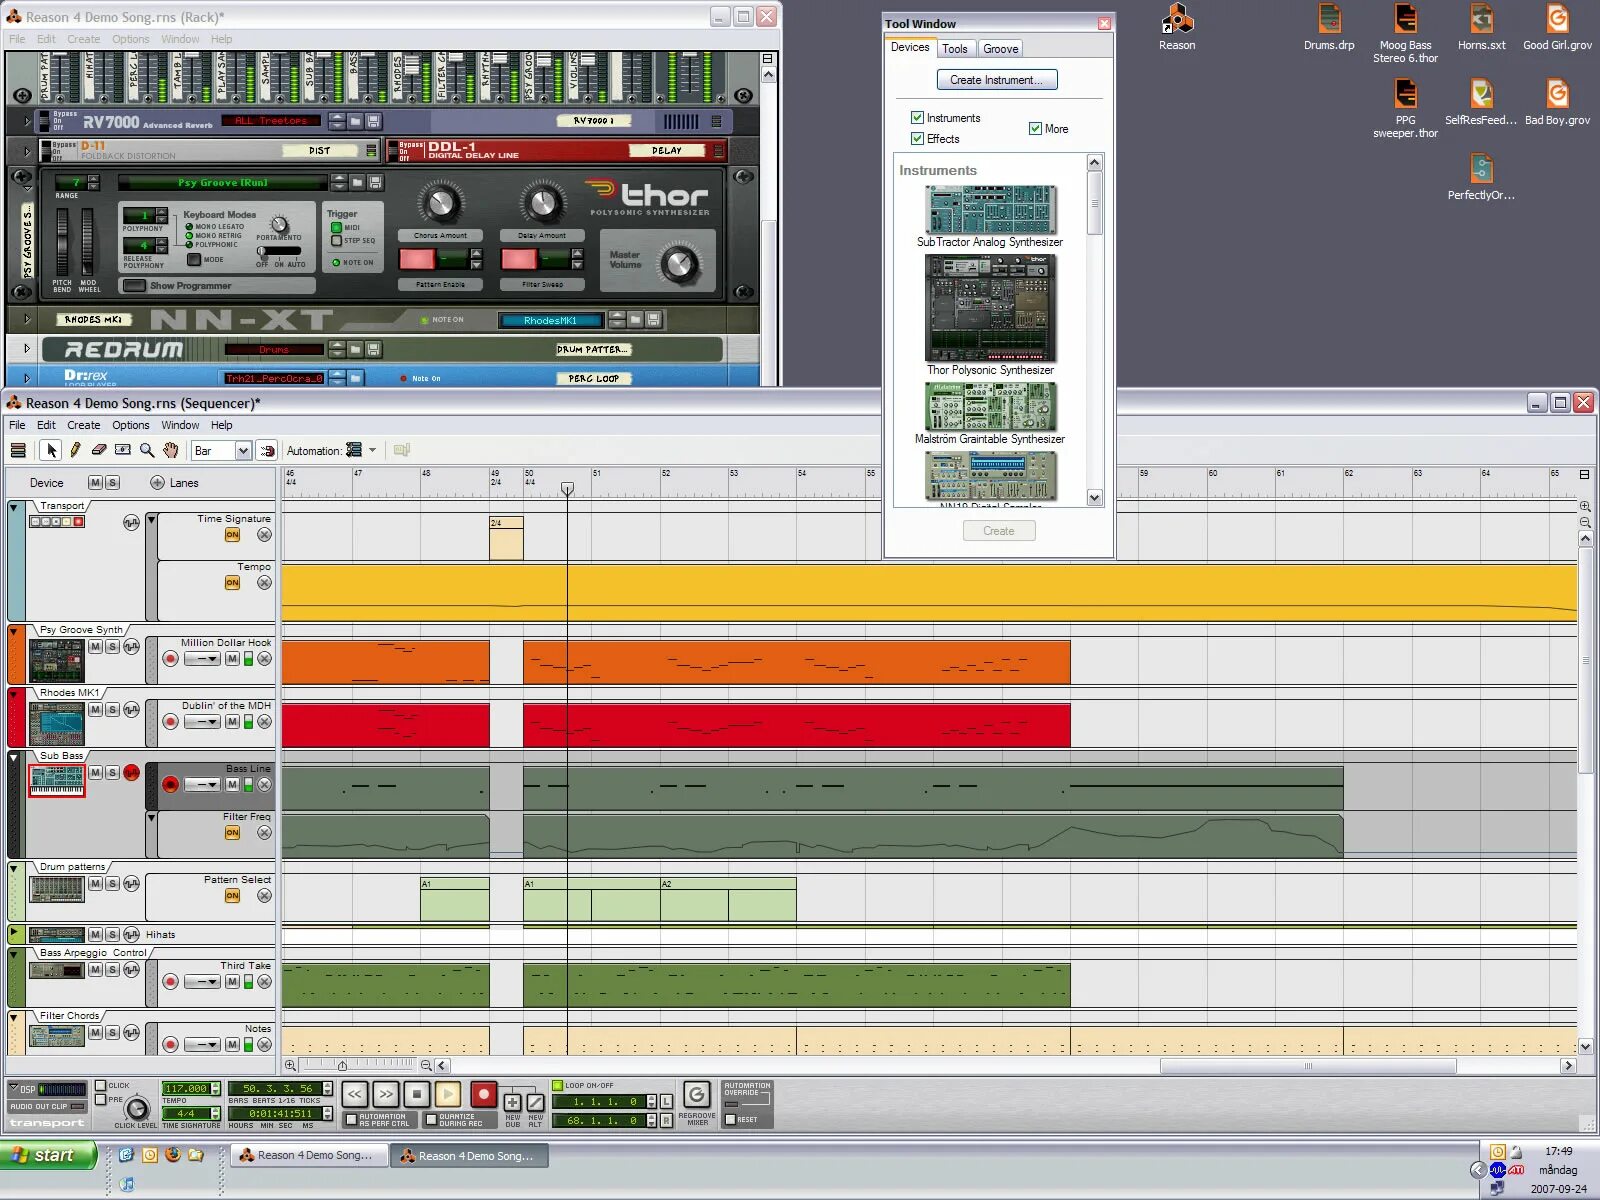Click the New Alt button
Screen dimensions: 1600x1200
[535, 1103]
